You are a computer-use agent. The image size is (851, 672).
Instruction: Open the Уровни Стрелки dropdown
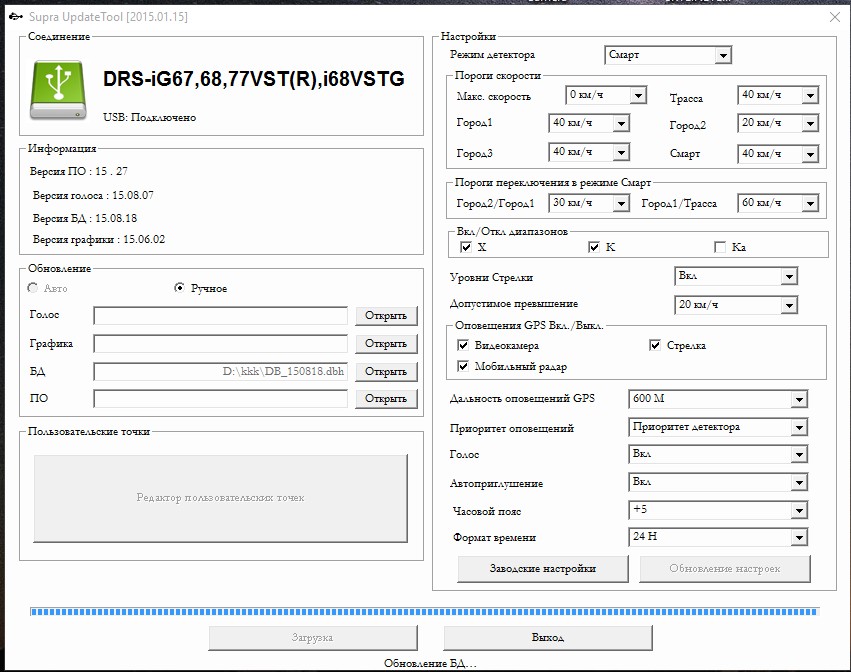click(735, 276)
